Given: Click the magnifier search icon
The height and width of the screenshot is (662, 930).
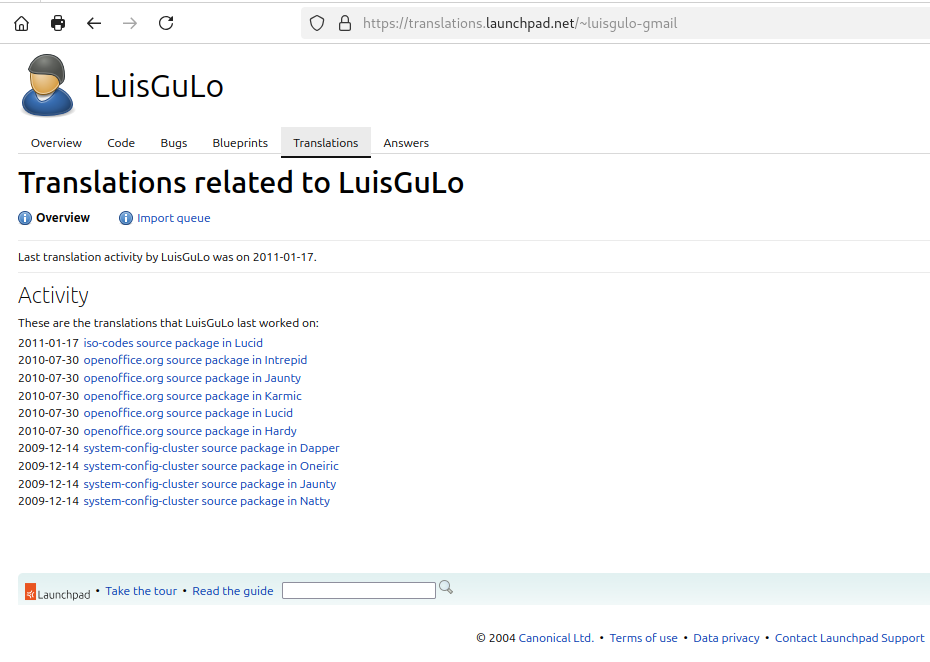Looking at the screenshot, I should coord(446,587).
